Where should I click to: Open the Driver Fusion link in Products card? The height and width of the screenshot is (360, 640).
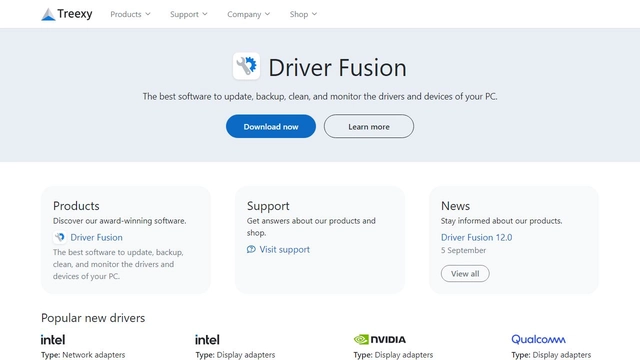point(96,237)
